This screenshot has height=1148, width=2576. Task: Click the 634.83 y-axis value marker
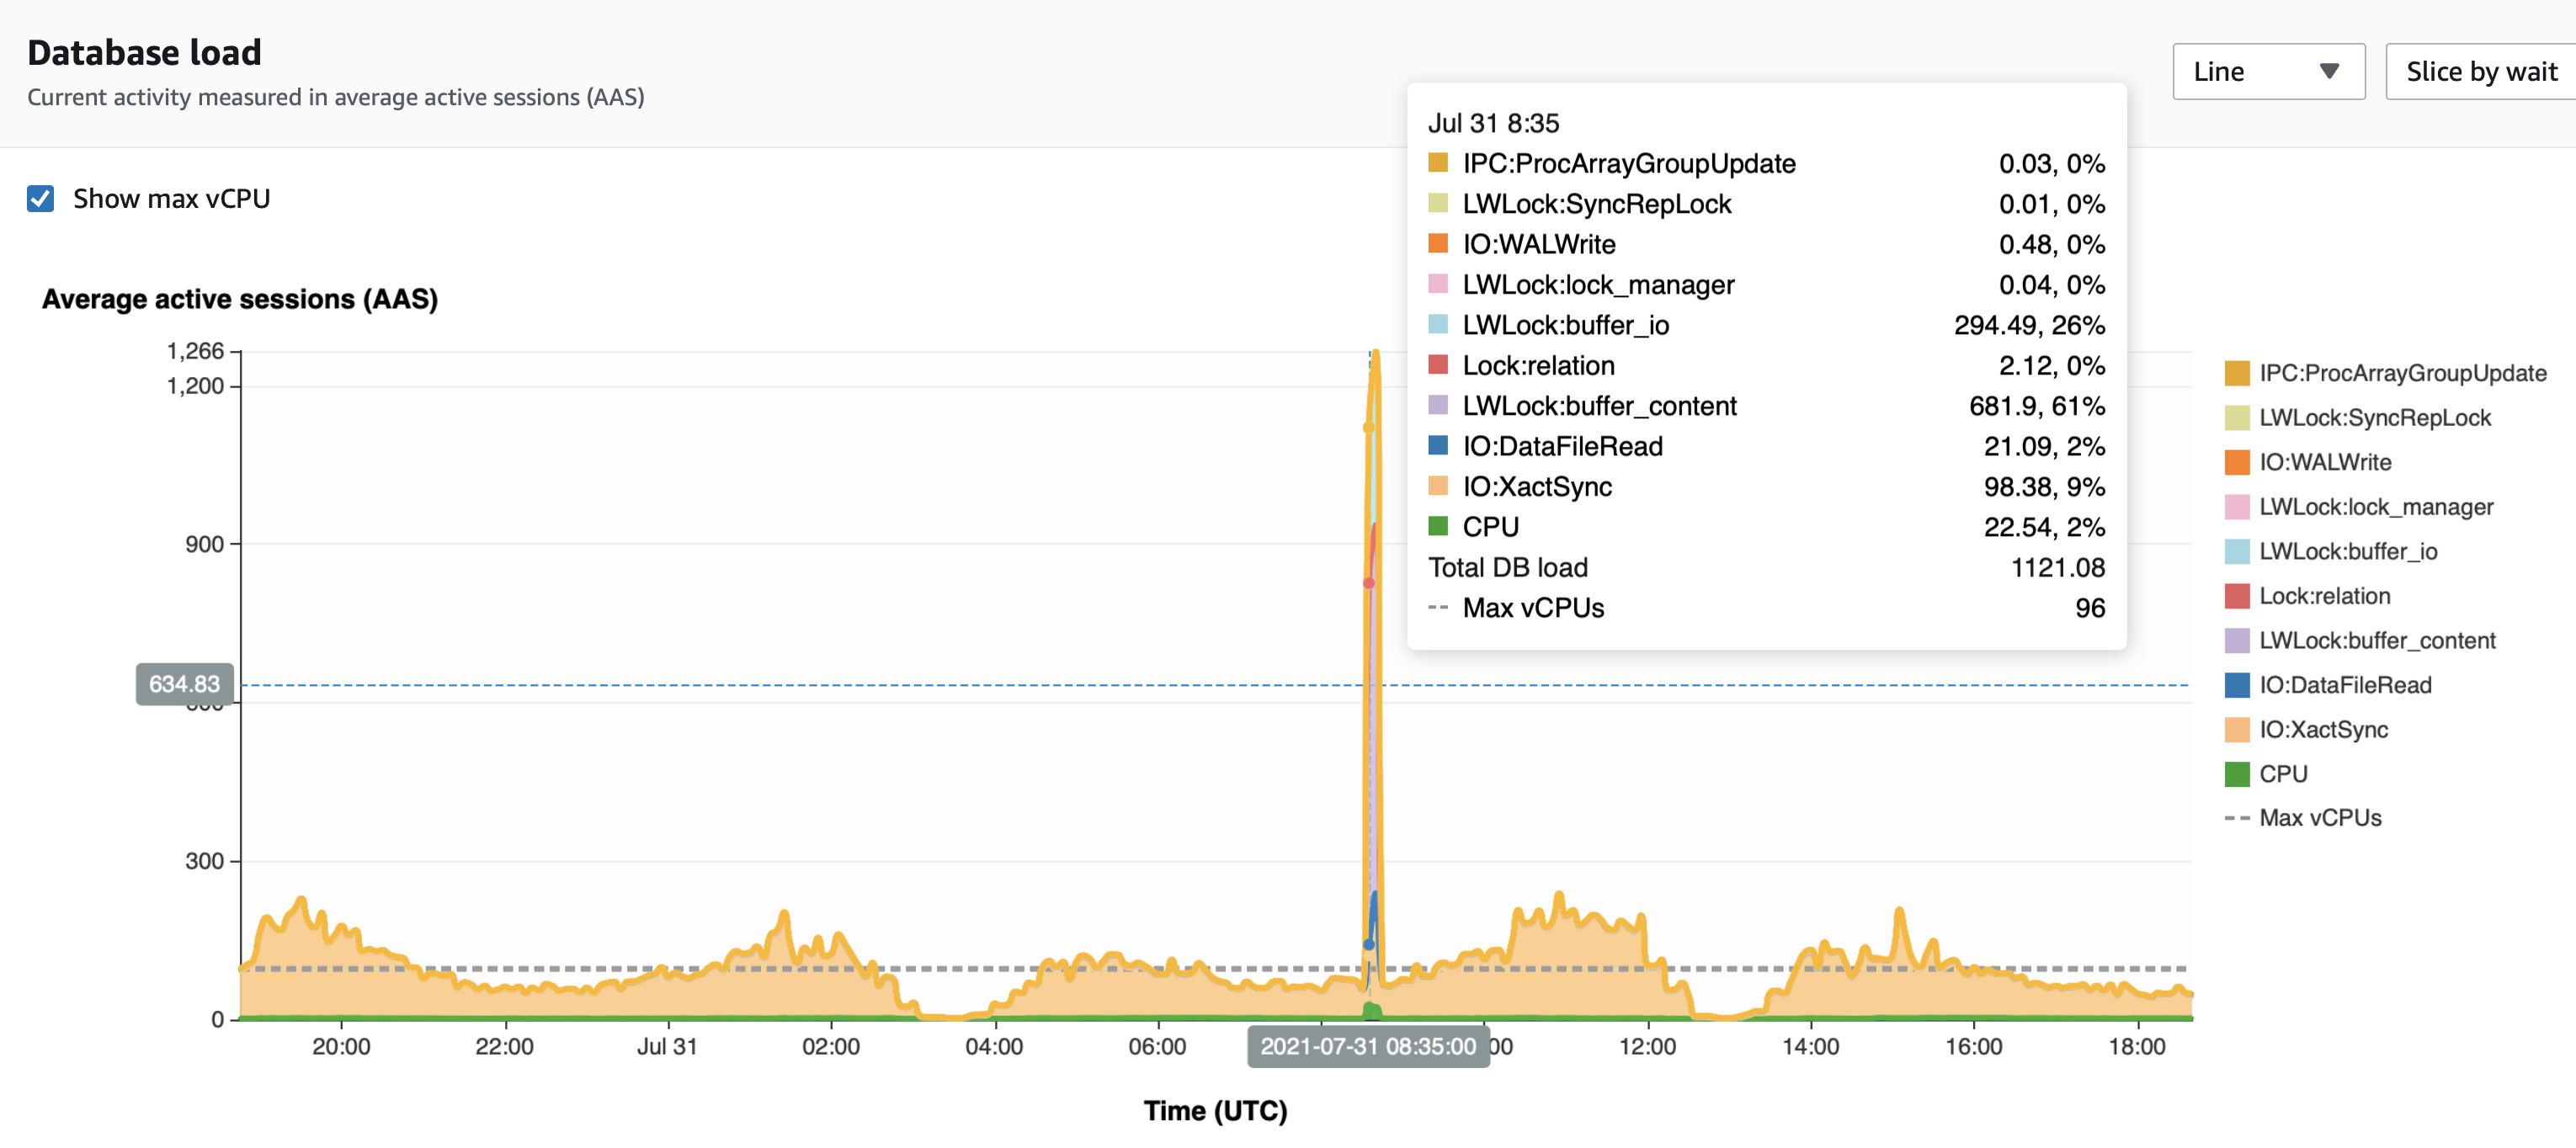click(184, 684)
